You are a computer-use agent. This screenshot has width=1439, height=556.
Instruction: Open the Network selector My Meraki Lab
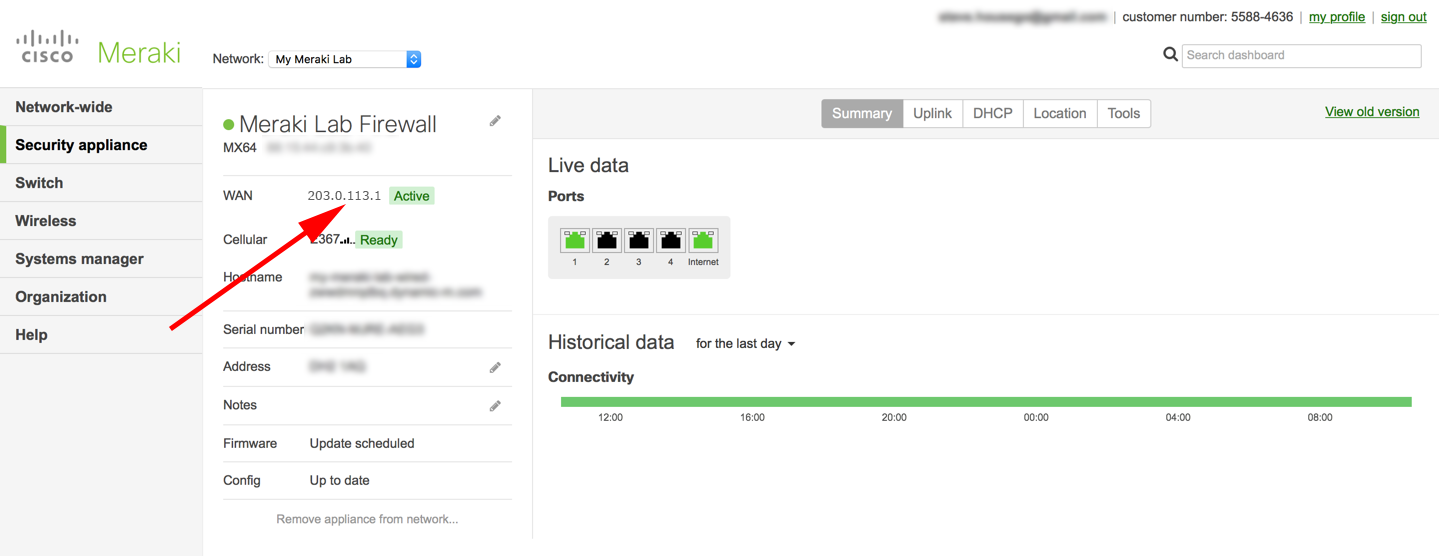tap(345, 59)
